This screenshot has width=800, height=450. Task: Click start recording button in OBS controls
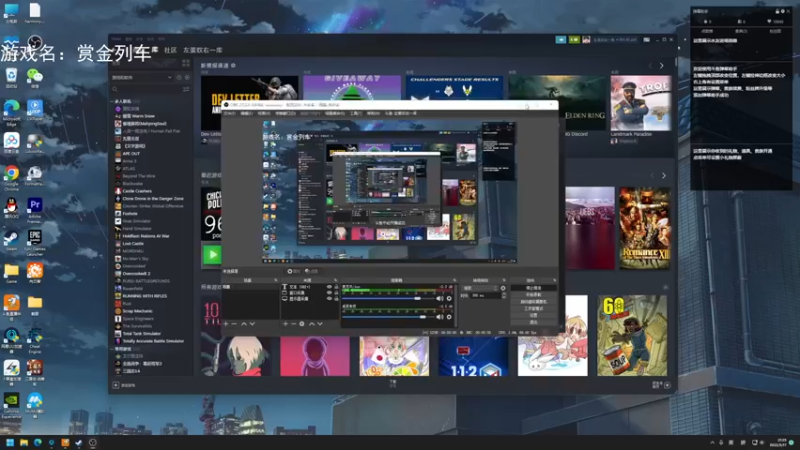534,294
